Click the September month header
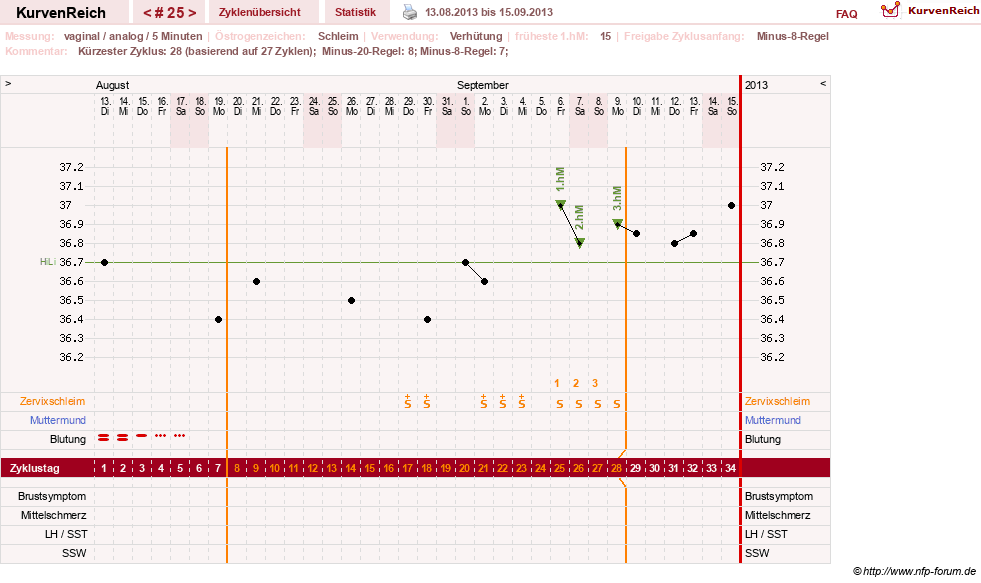This screenshot has width=981, height=583. click(x=482, y=85)
